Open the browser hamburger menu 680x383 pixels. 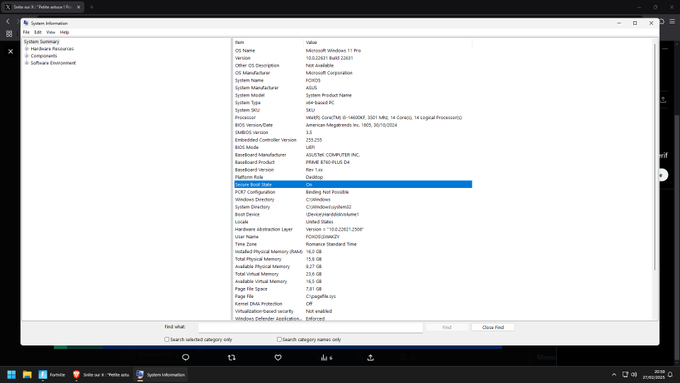point(672,21)
